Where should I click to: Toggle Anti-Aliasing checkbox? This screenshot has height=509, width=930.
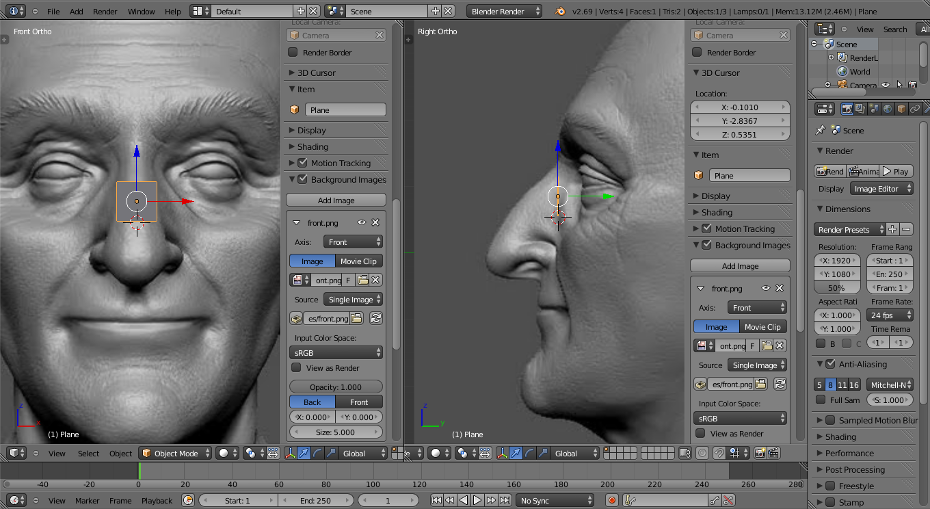pos(830,364)
